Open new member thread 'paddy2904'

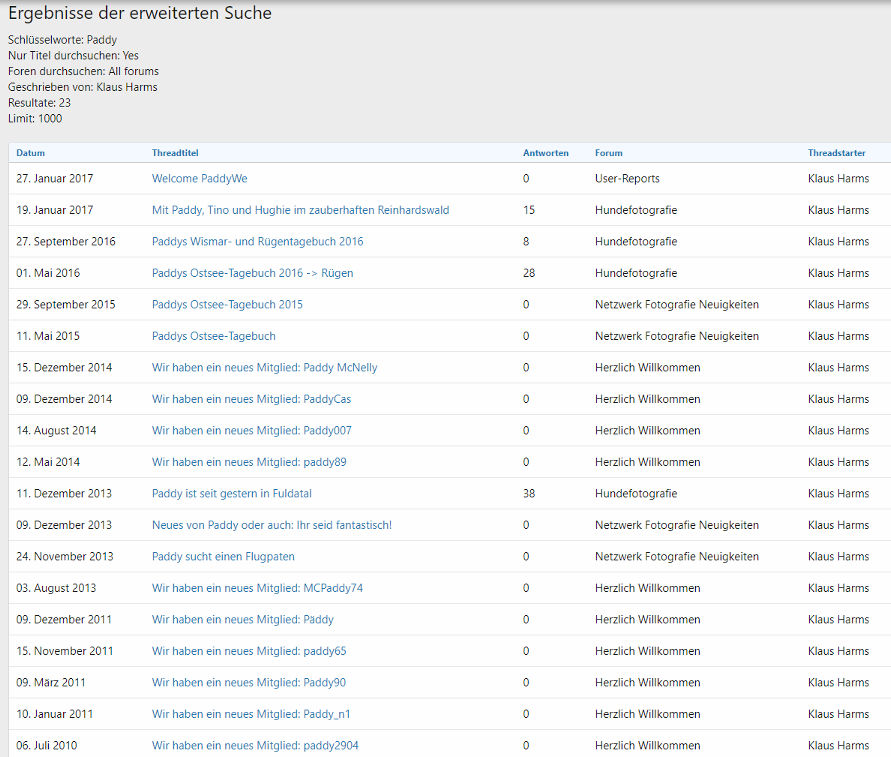255,746
